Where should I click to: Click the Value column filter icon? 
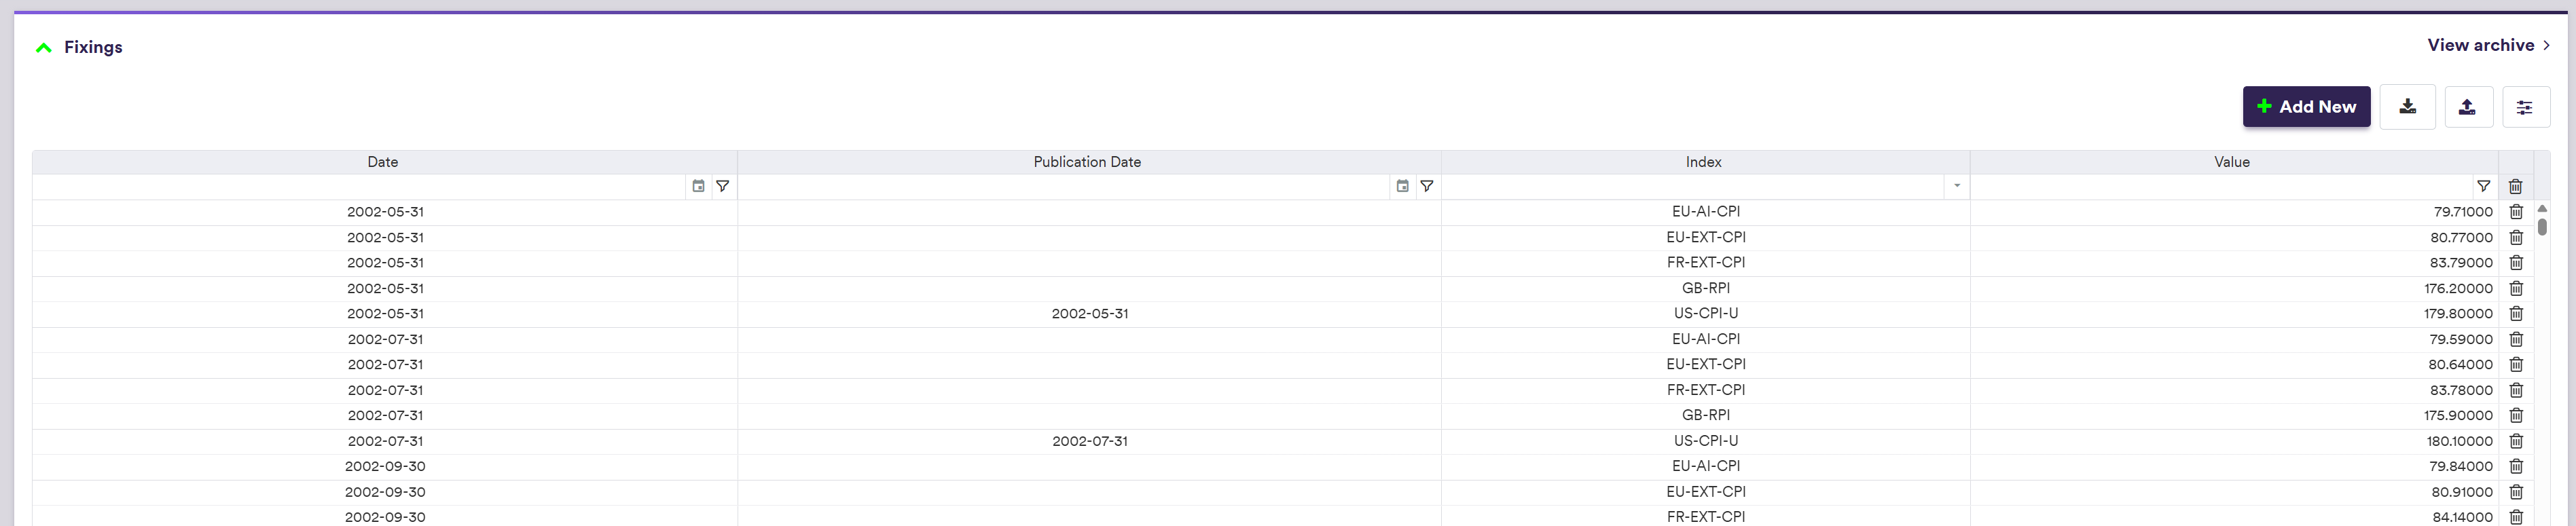2483,186
